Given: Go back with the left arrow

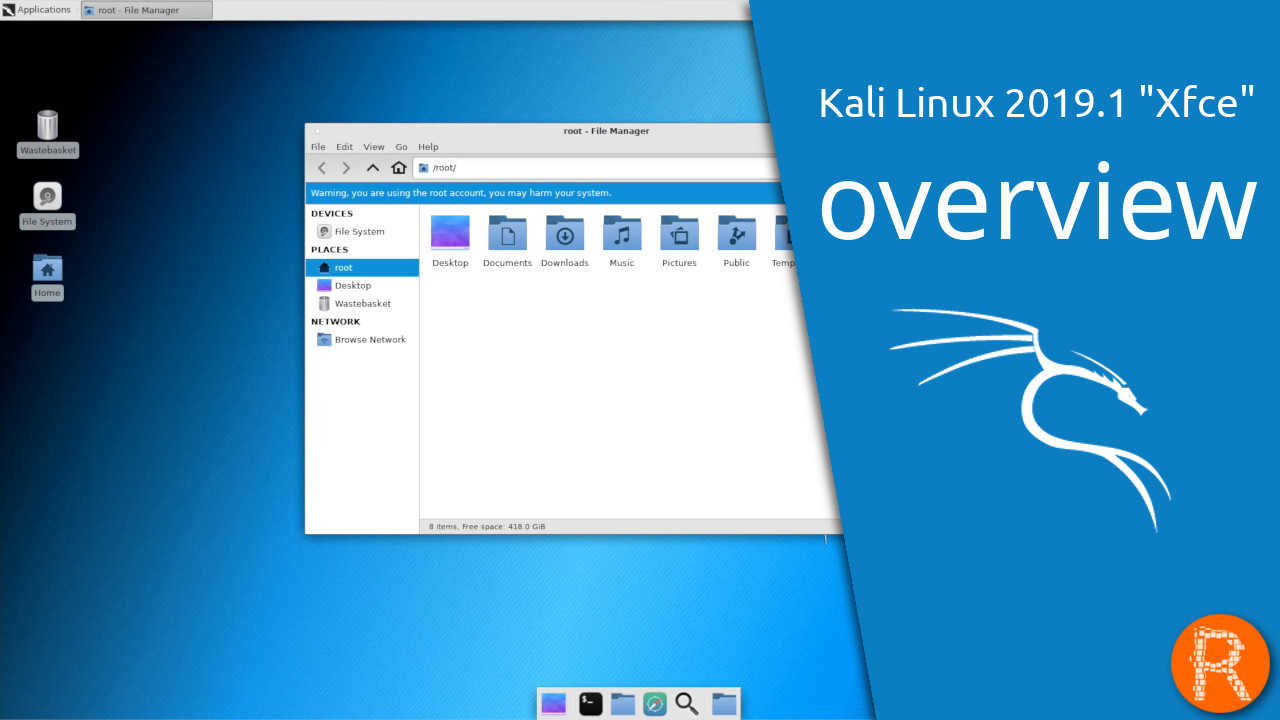Looking at the screenshot, I should click(321, 168).
